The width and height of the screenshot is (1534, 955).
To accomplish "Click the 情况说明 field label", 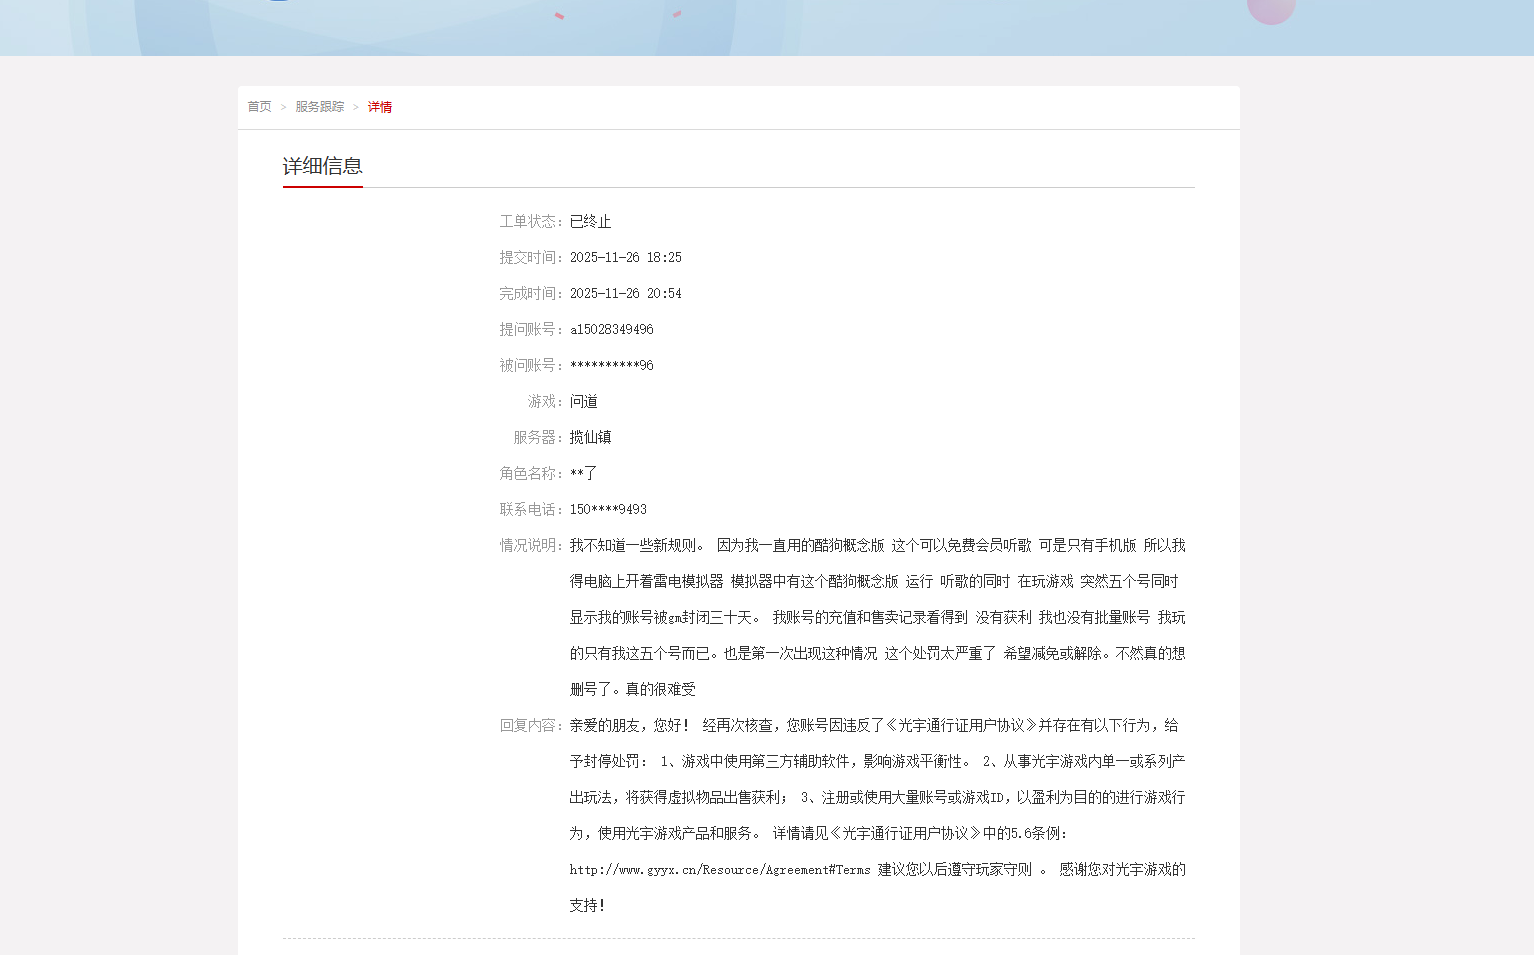I will point(531,546).
